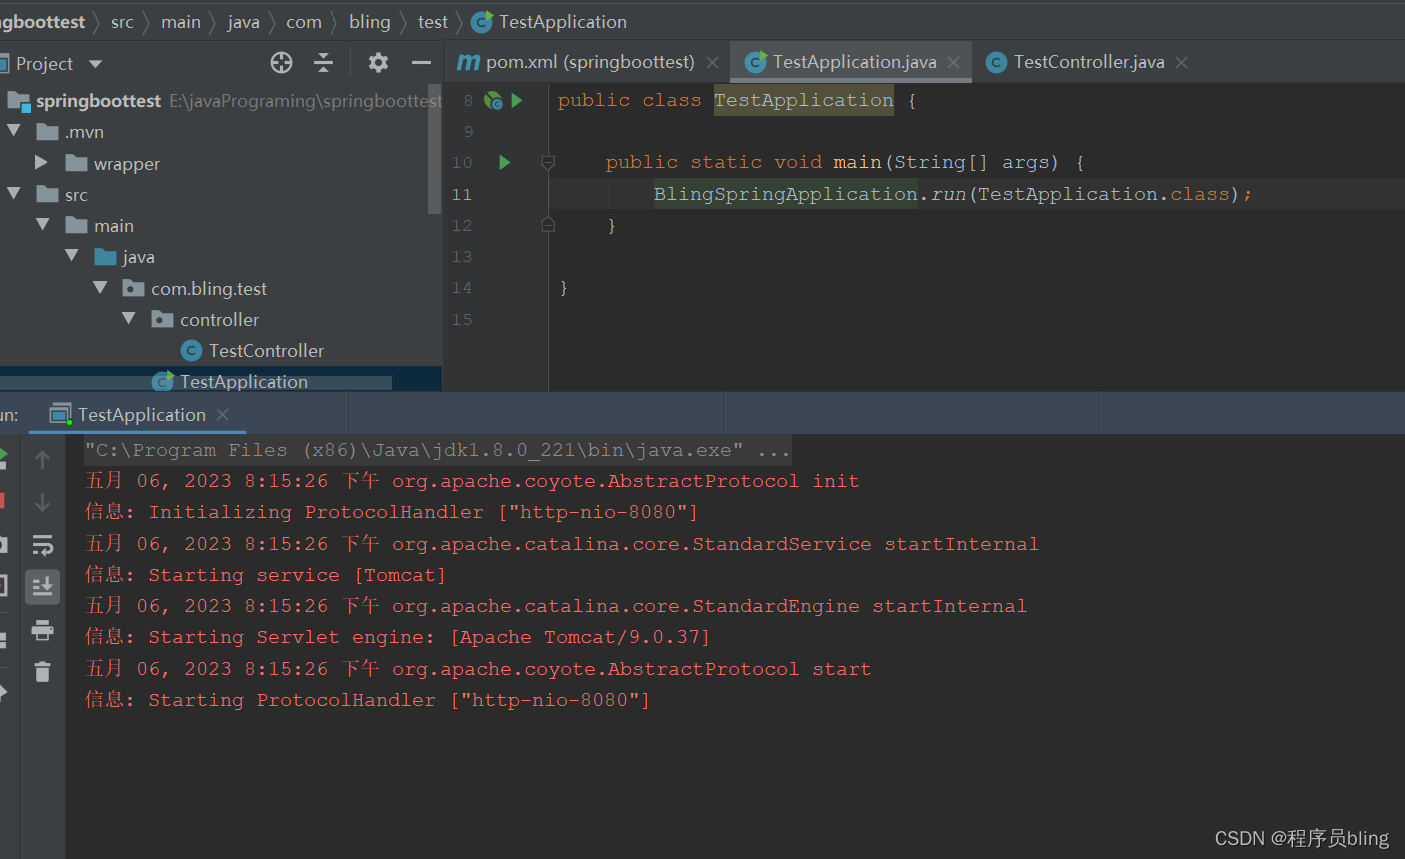The image size is (1405, 859).
Task: Close the TestApplication.java tab
Action: [954, 62]
